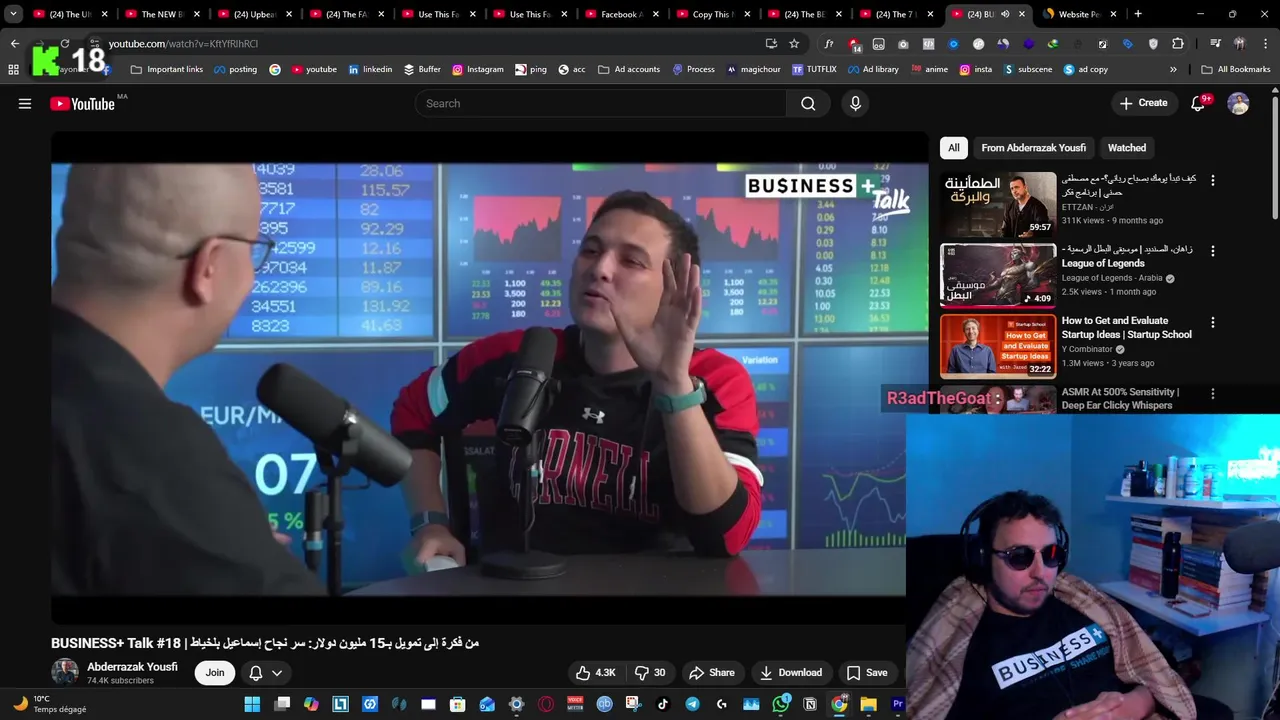
Task: Open the Ad library bookmark
Action: pos(873,70)
